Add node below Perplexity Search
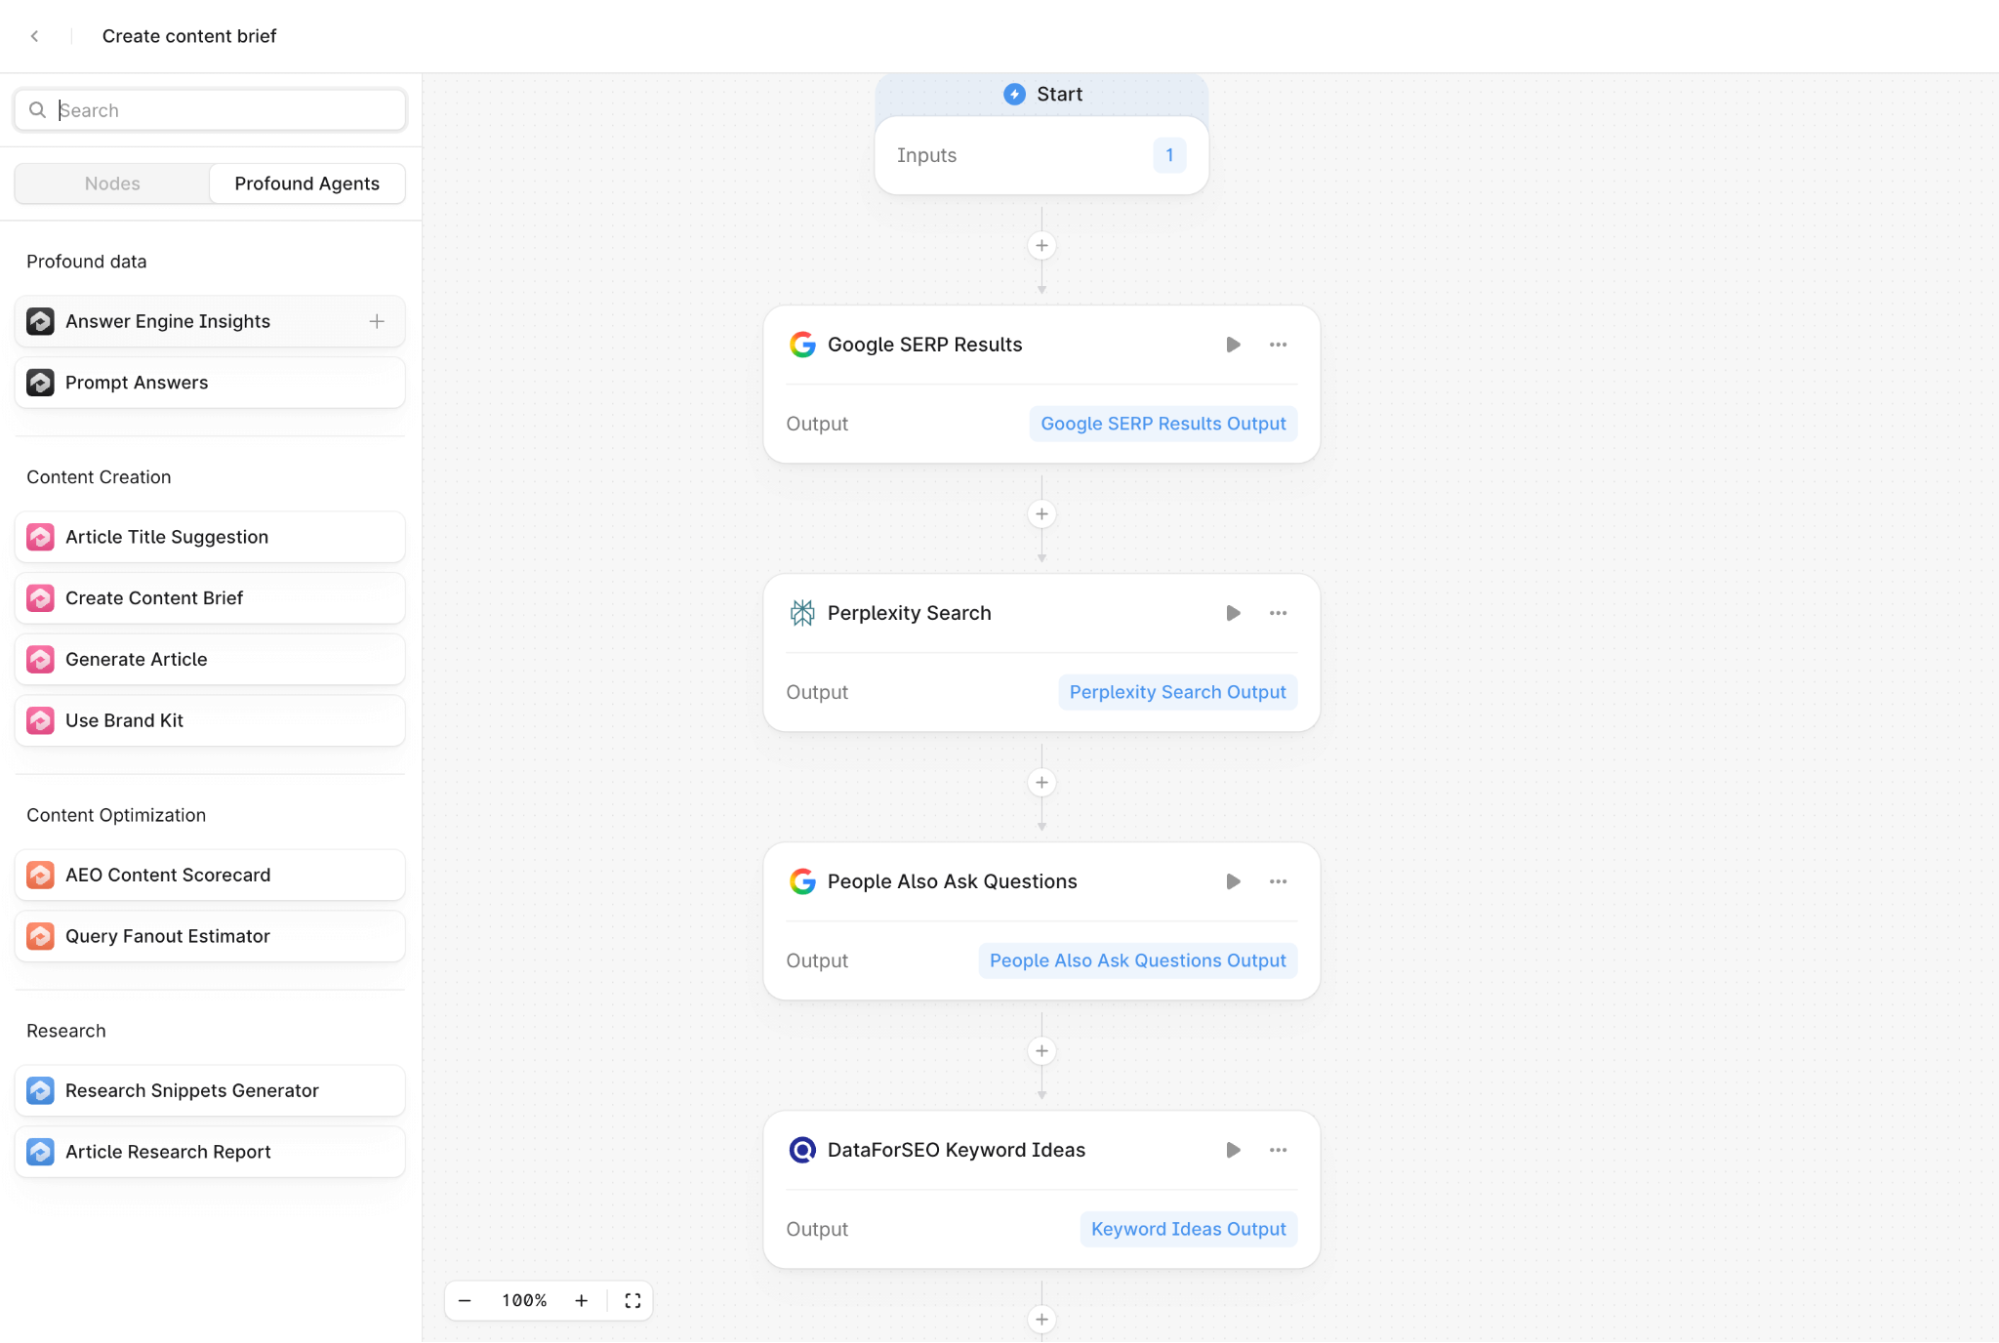Image resolution: width=1999 pixels, height=1343 pixels. click(x=1042, y=783)
